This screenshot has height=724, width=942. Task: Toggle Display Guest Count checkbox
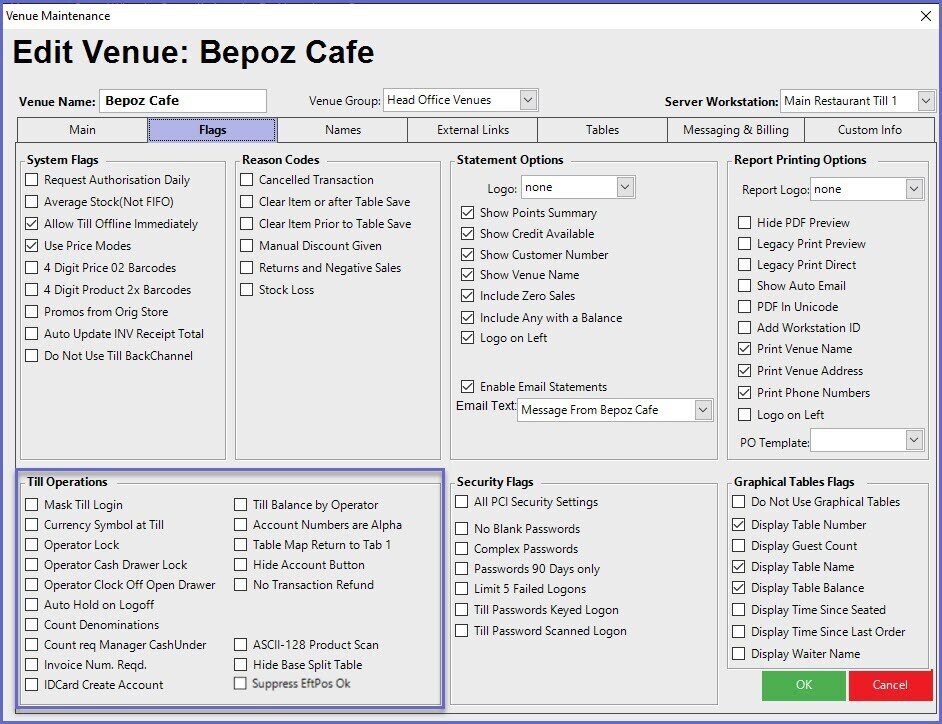point(739,546)
